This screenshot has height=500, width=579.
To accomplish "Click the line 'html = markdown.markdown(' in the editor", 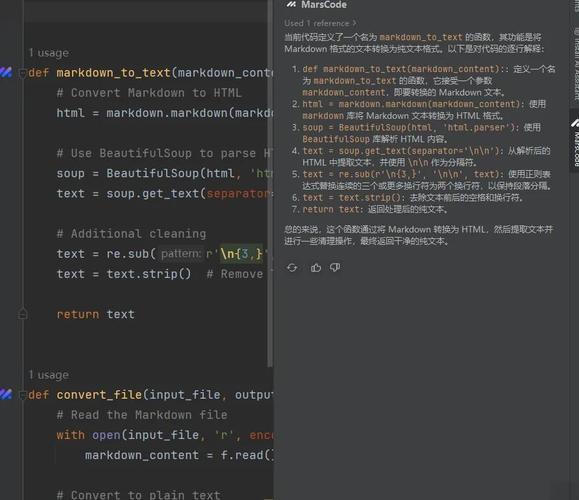I will point(165,113).
